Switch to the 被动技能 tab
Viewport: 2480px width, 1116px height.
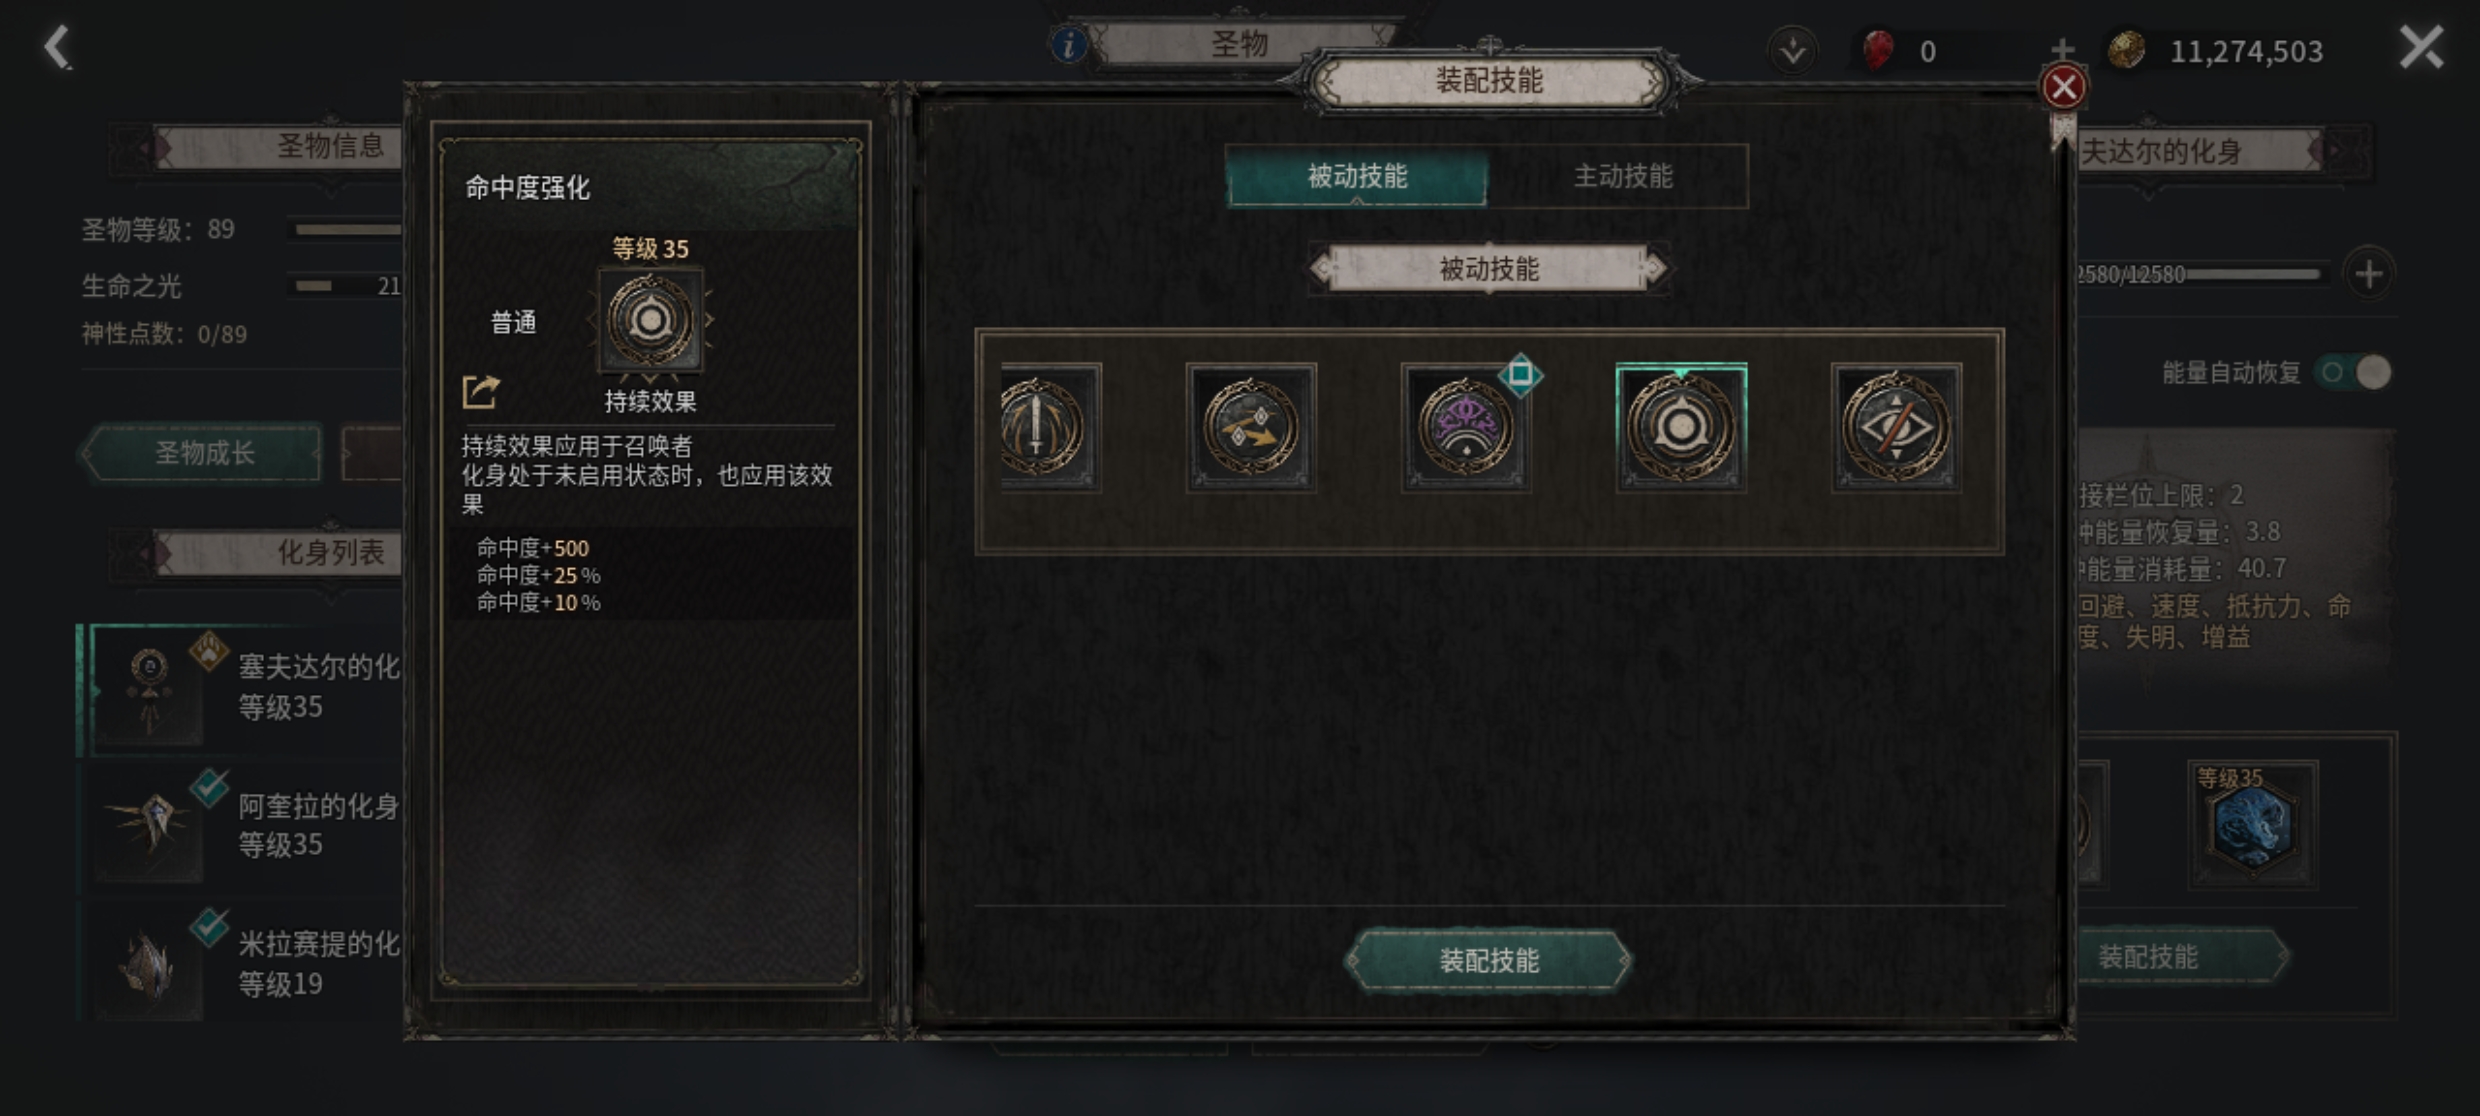[x=1357, y=176]
